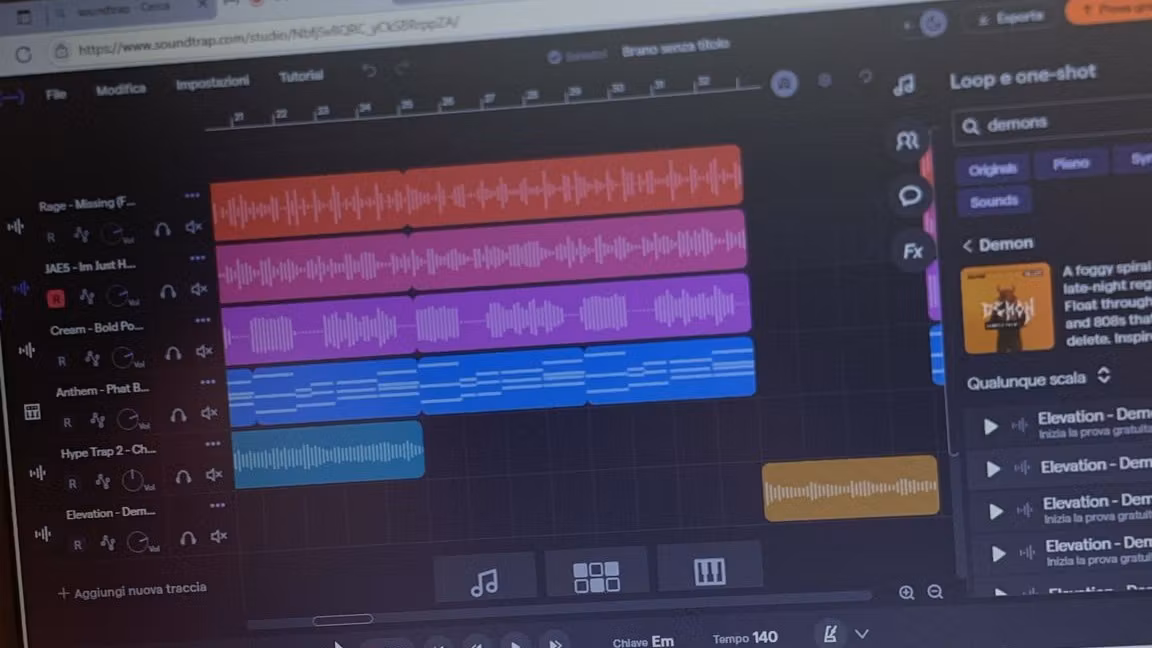The width and height of the screenshot is (1152, 648).
Task: Open the Modifica menu
Action: [120, 89]
